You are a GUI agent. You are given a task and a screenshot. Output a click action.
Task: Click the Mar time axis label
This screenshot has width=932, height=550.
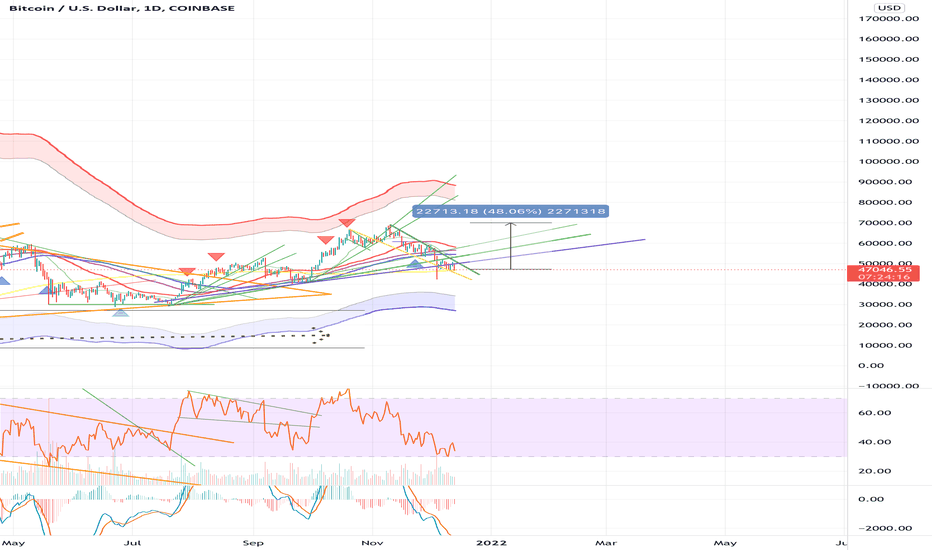[606, 543]
